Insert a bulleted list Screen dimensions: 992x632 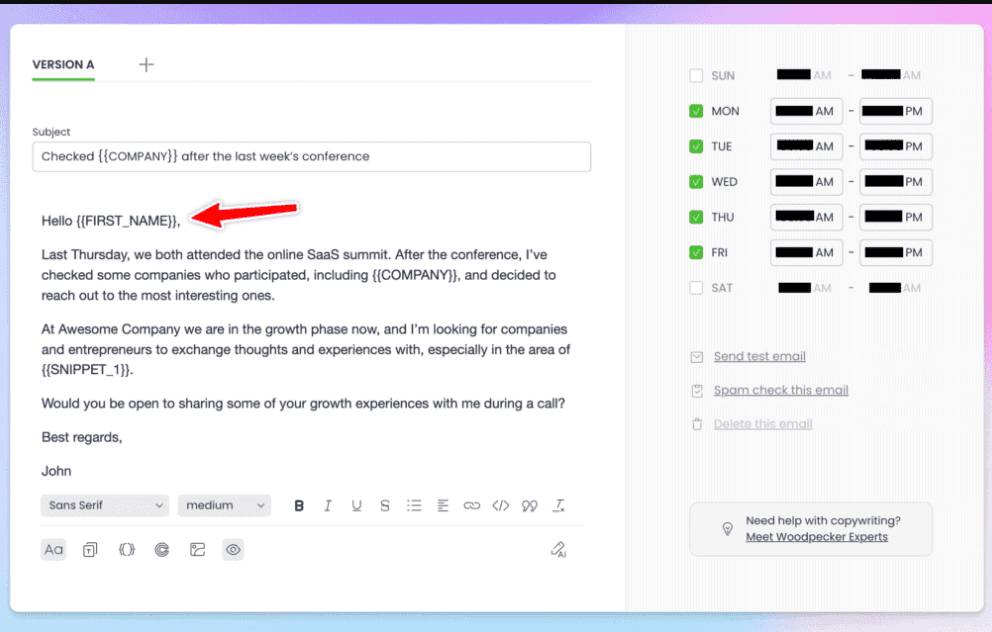[414, 505]
